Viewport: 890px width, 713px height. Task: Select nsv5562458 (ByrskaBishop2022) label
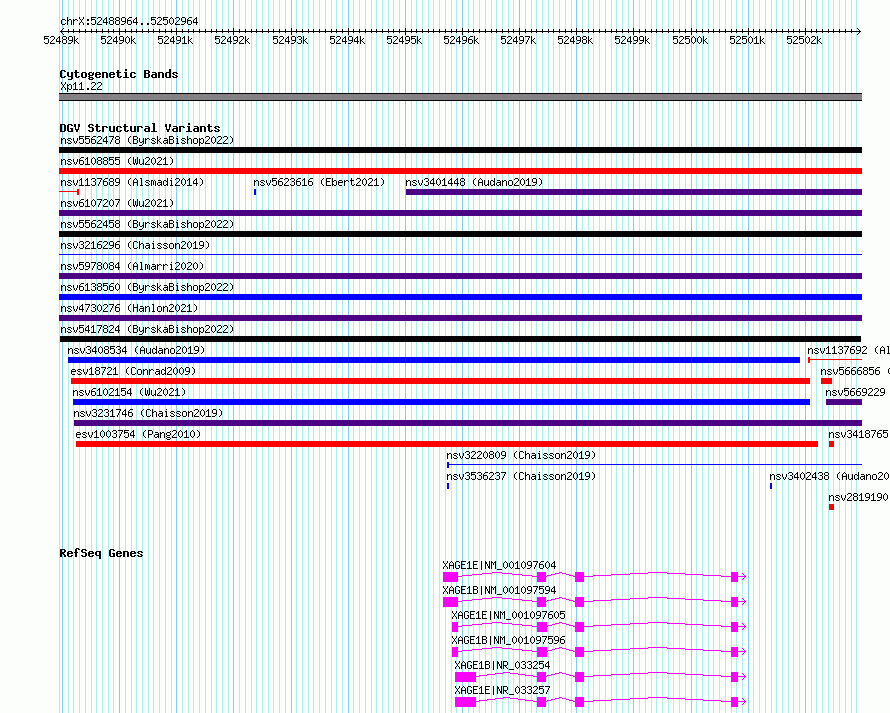(147, 224)
